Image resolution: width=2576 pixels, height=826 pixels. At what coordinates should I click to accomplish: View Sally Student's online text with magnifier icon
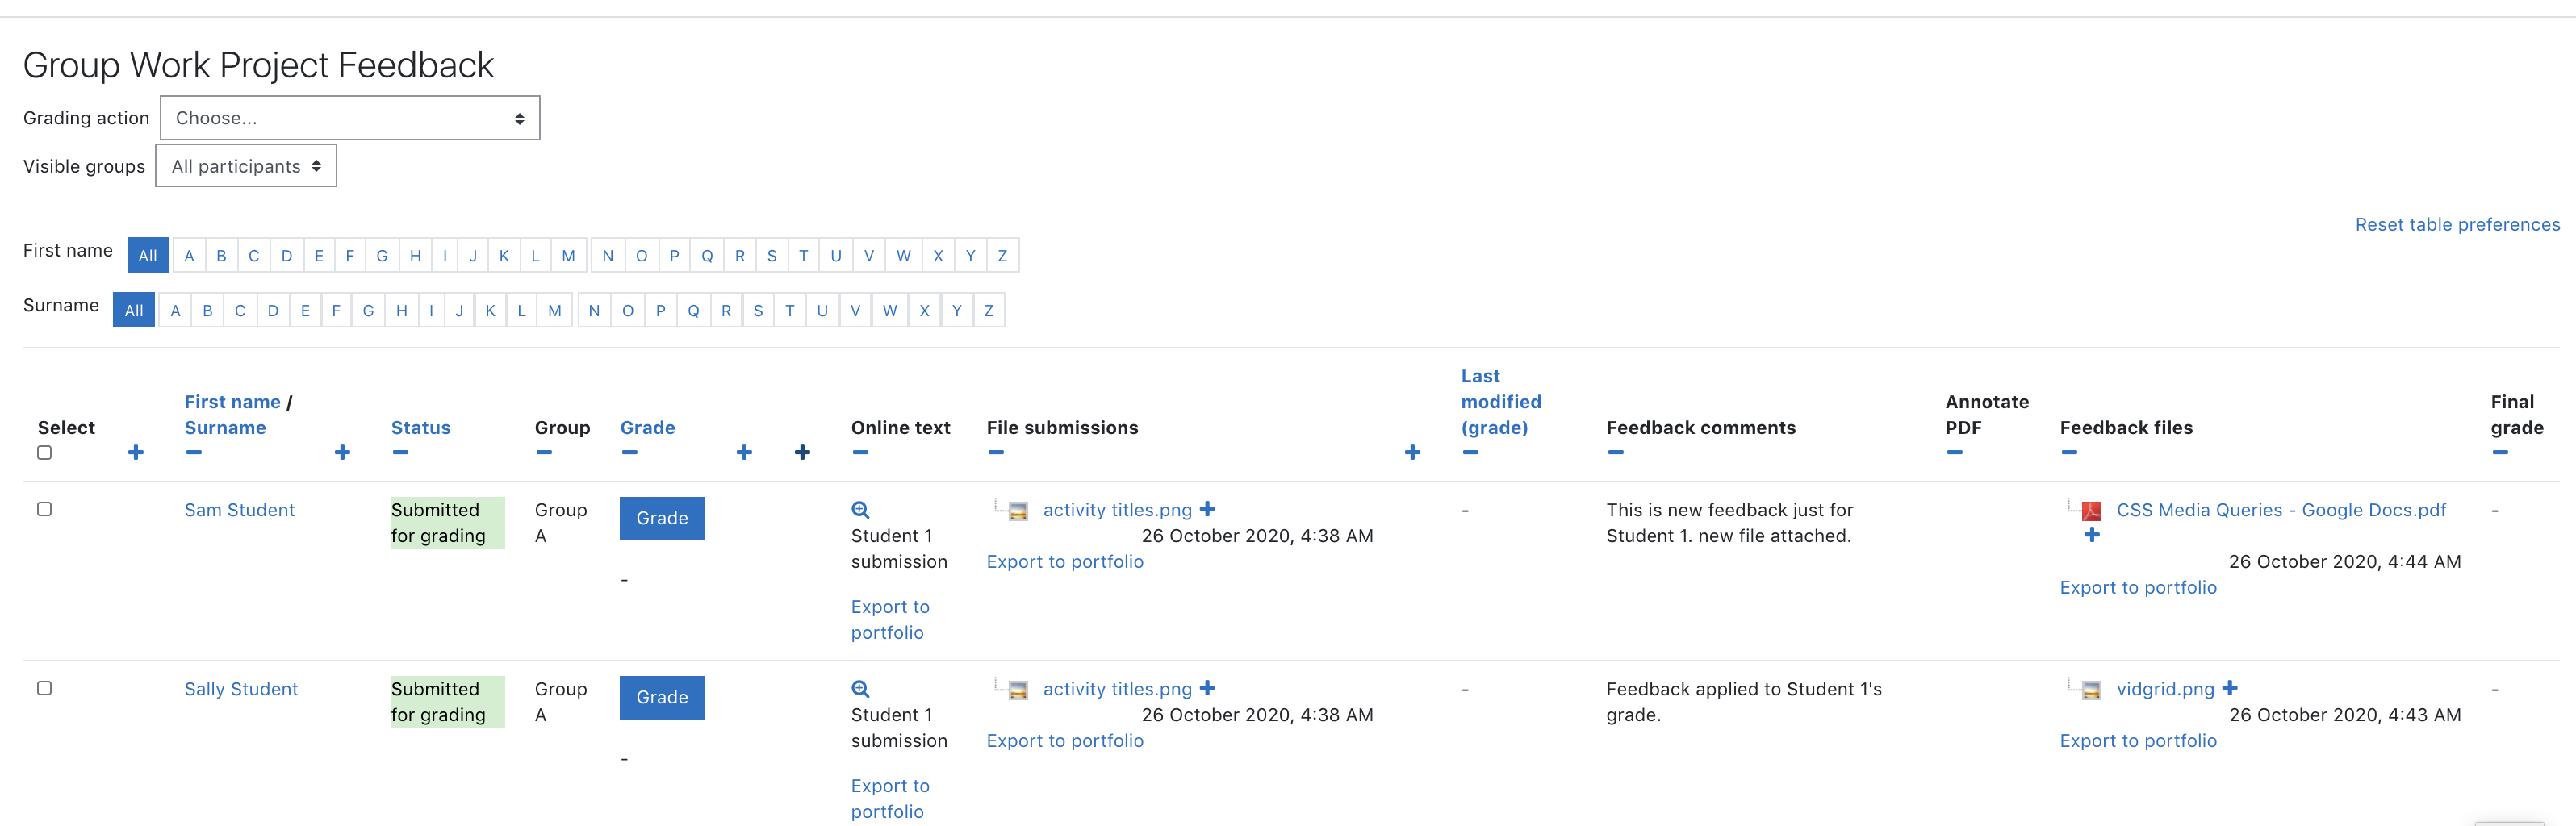pos(860,689)
